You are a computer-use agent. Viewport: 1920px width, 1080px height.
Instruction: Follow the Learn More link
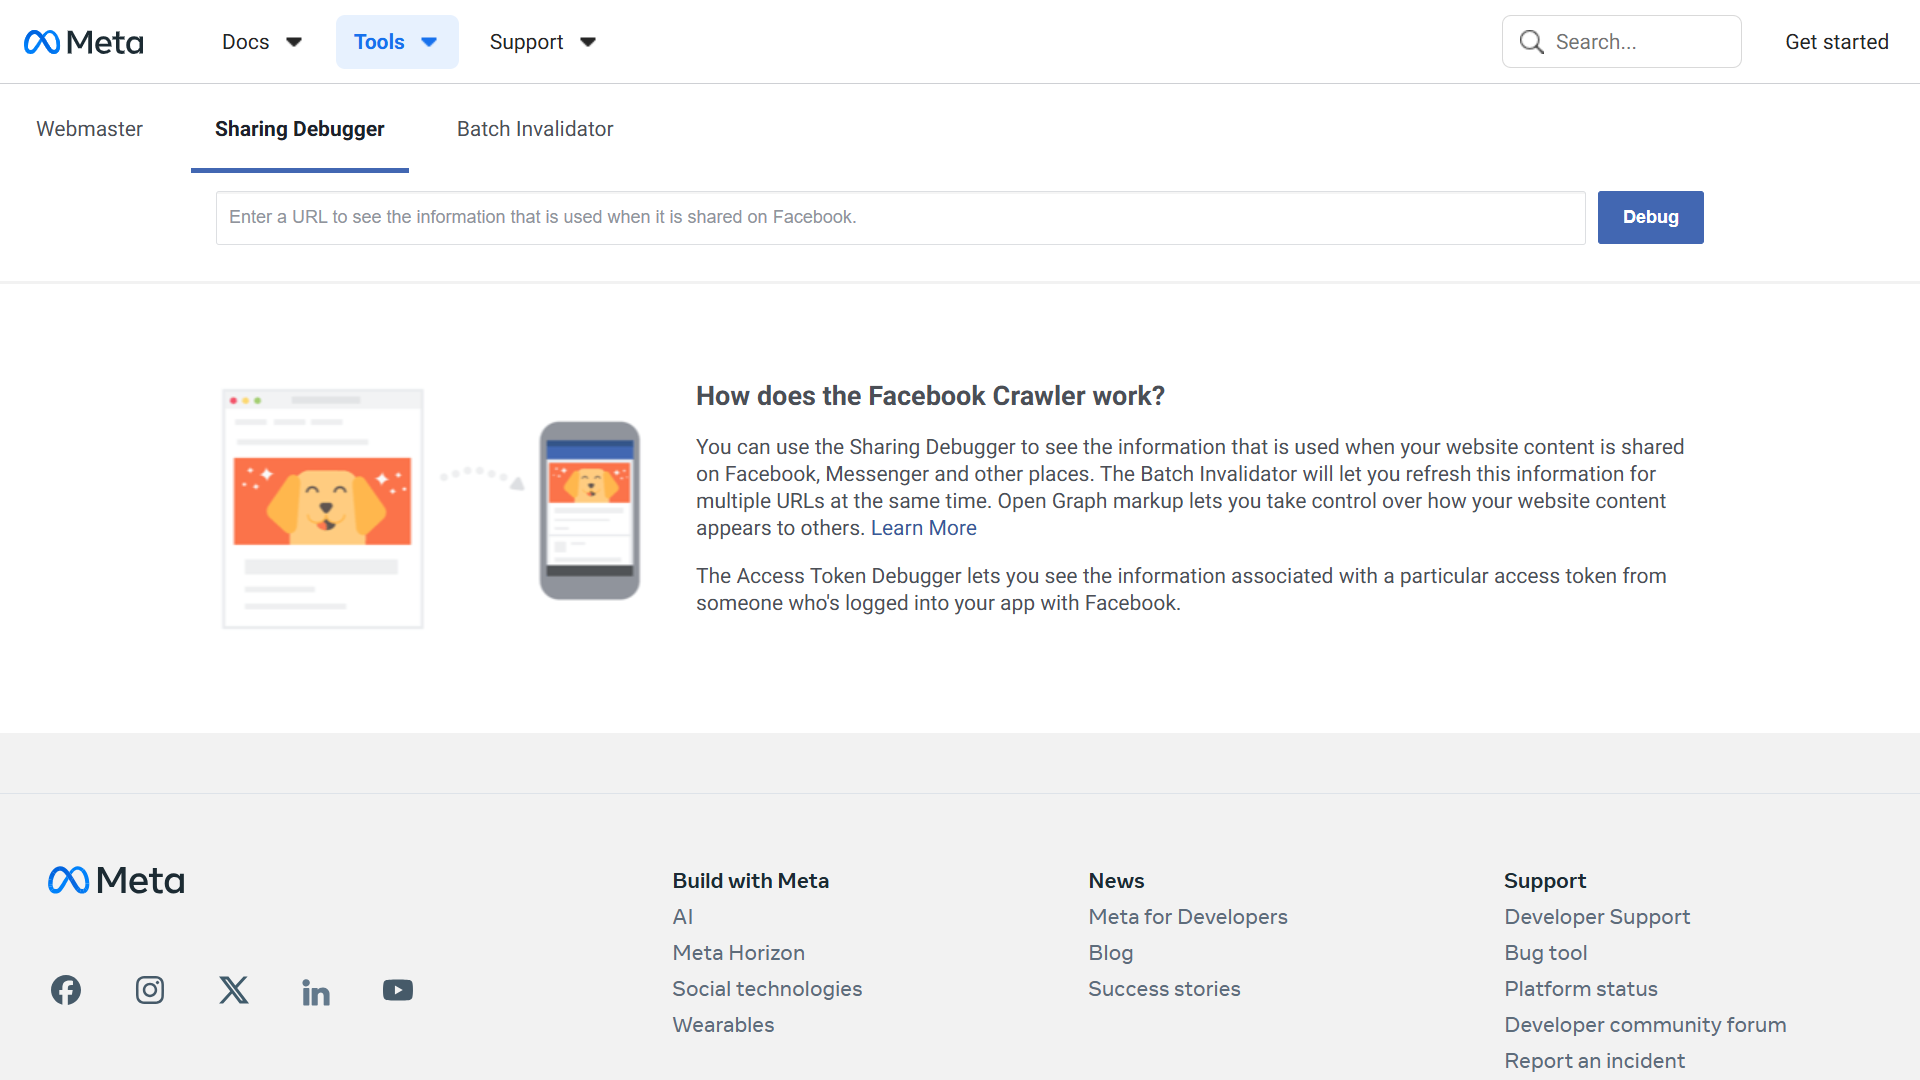point(923,528)
